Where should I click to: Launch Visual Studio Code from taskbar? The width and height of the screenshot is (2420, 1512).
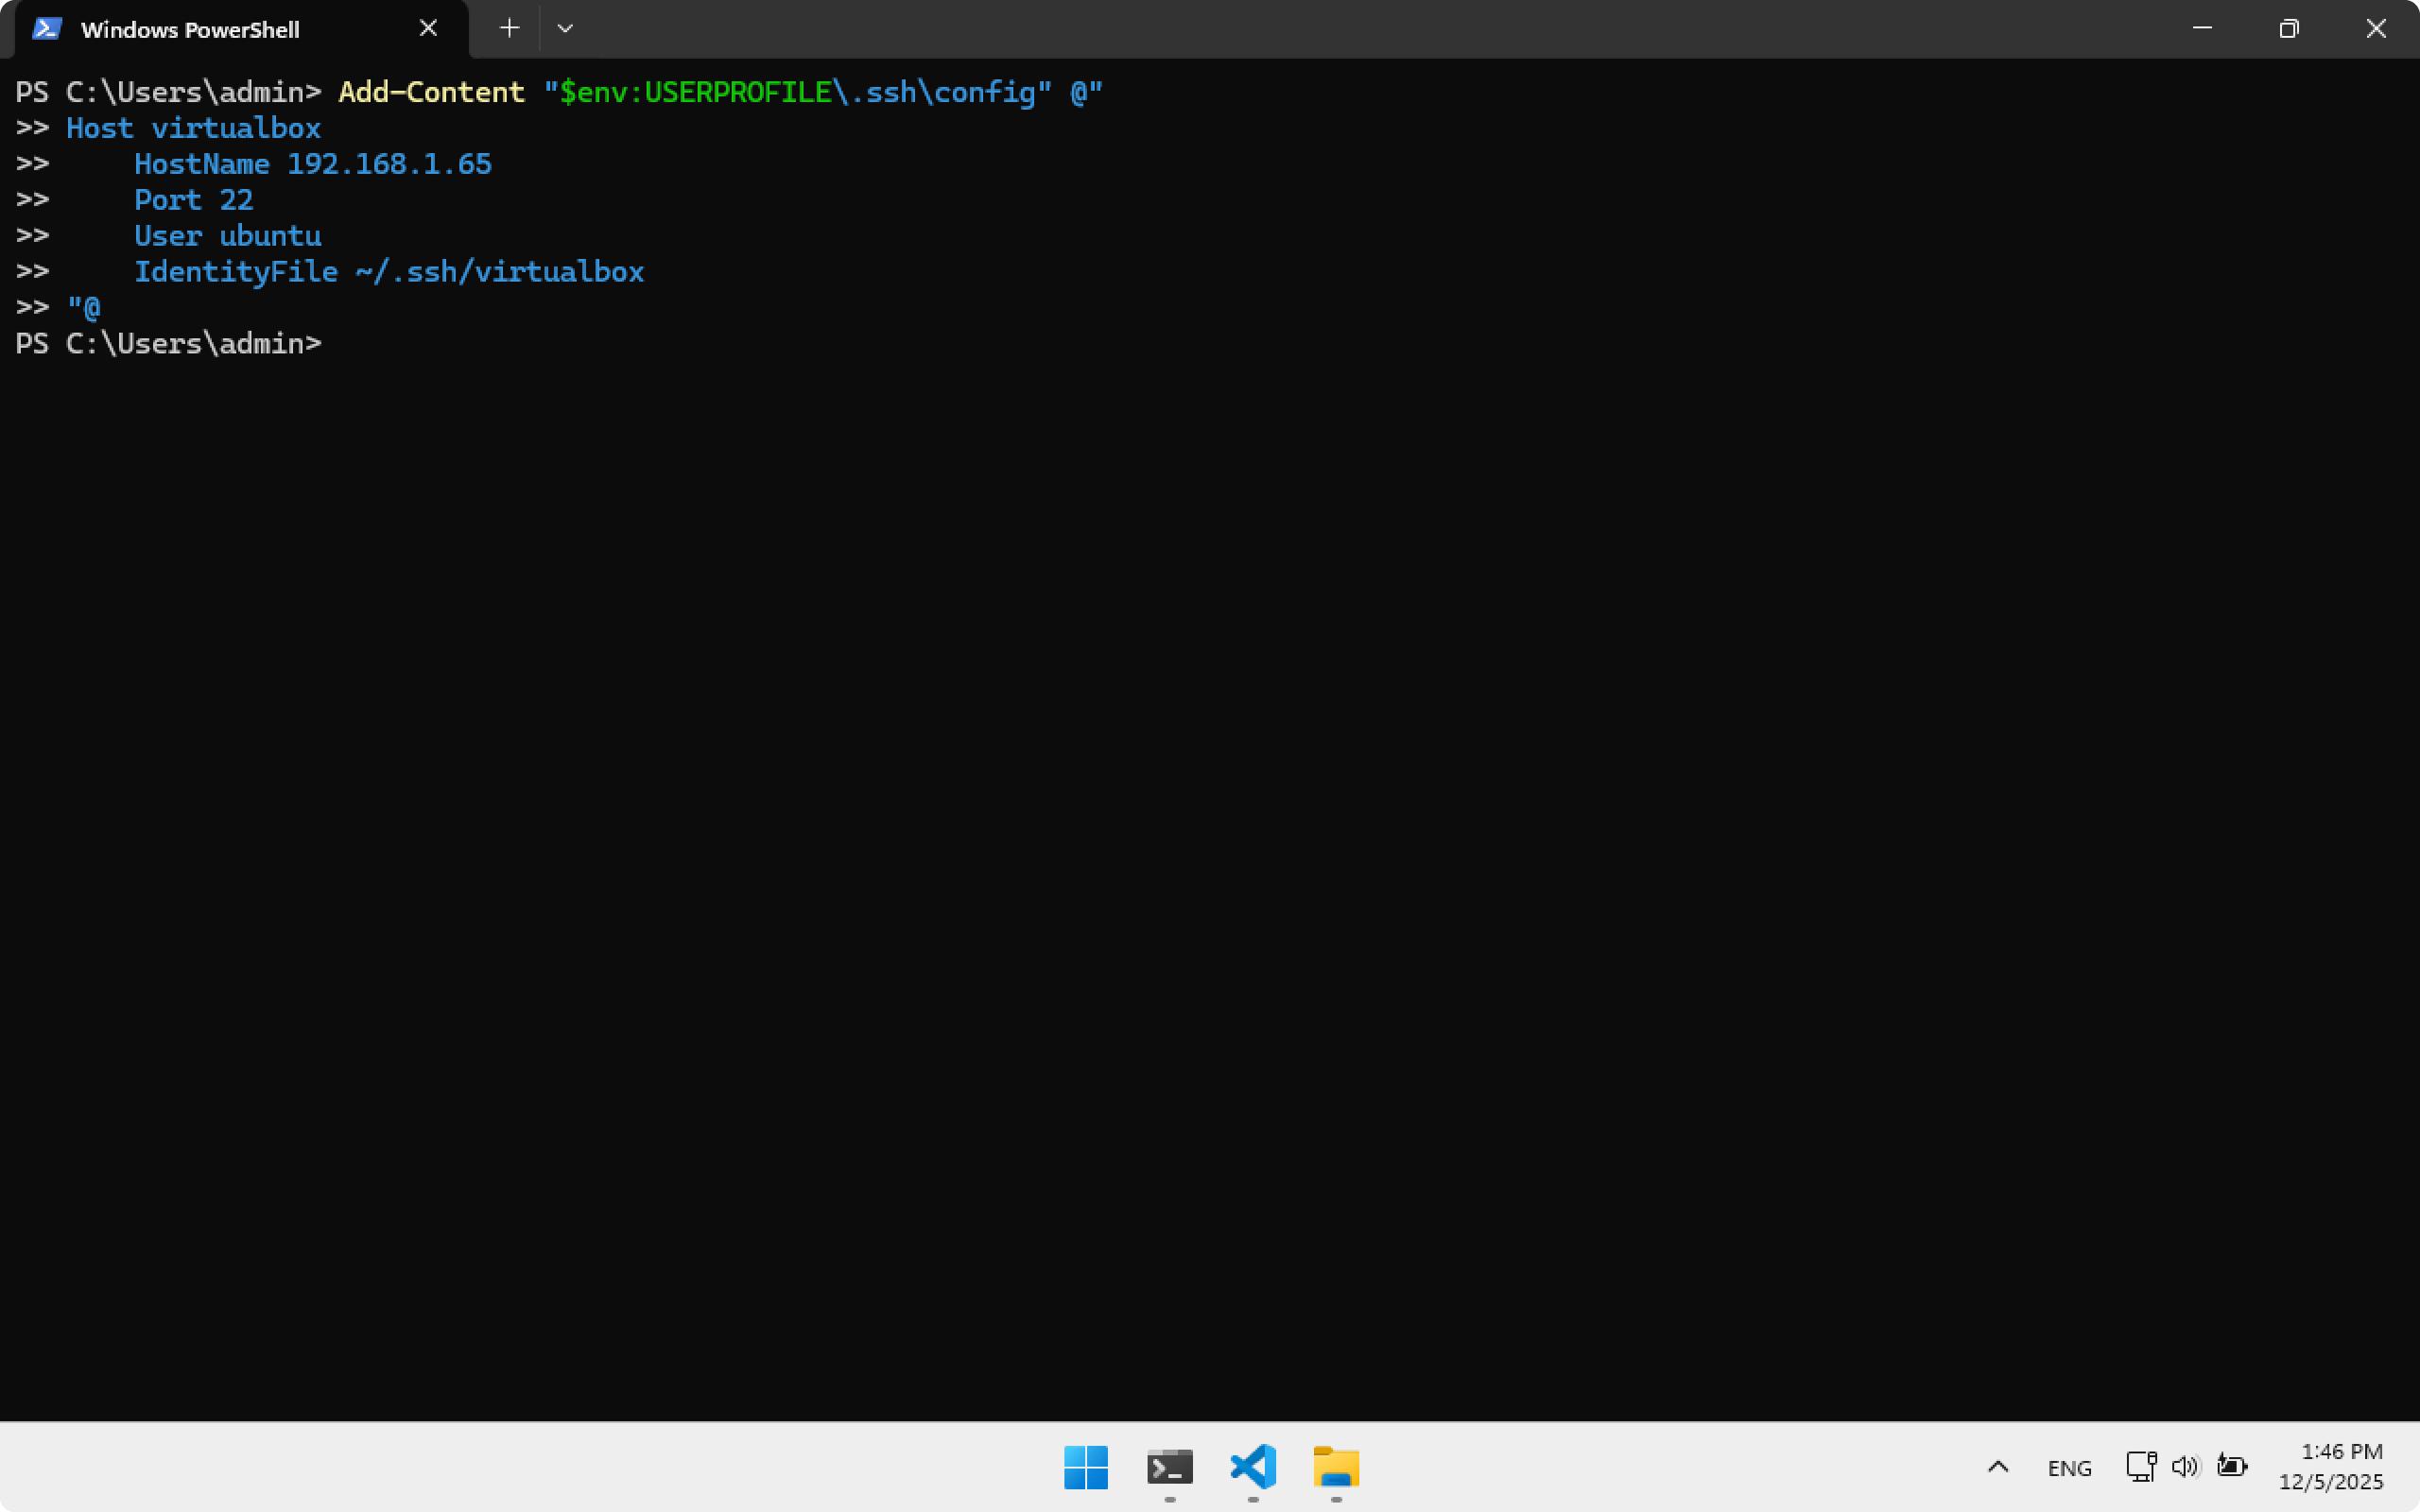[1253, 1467]
